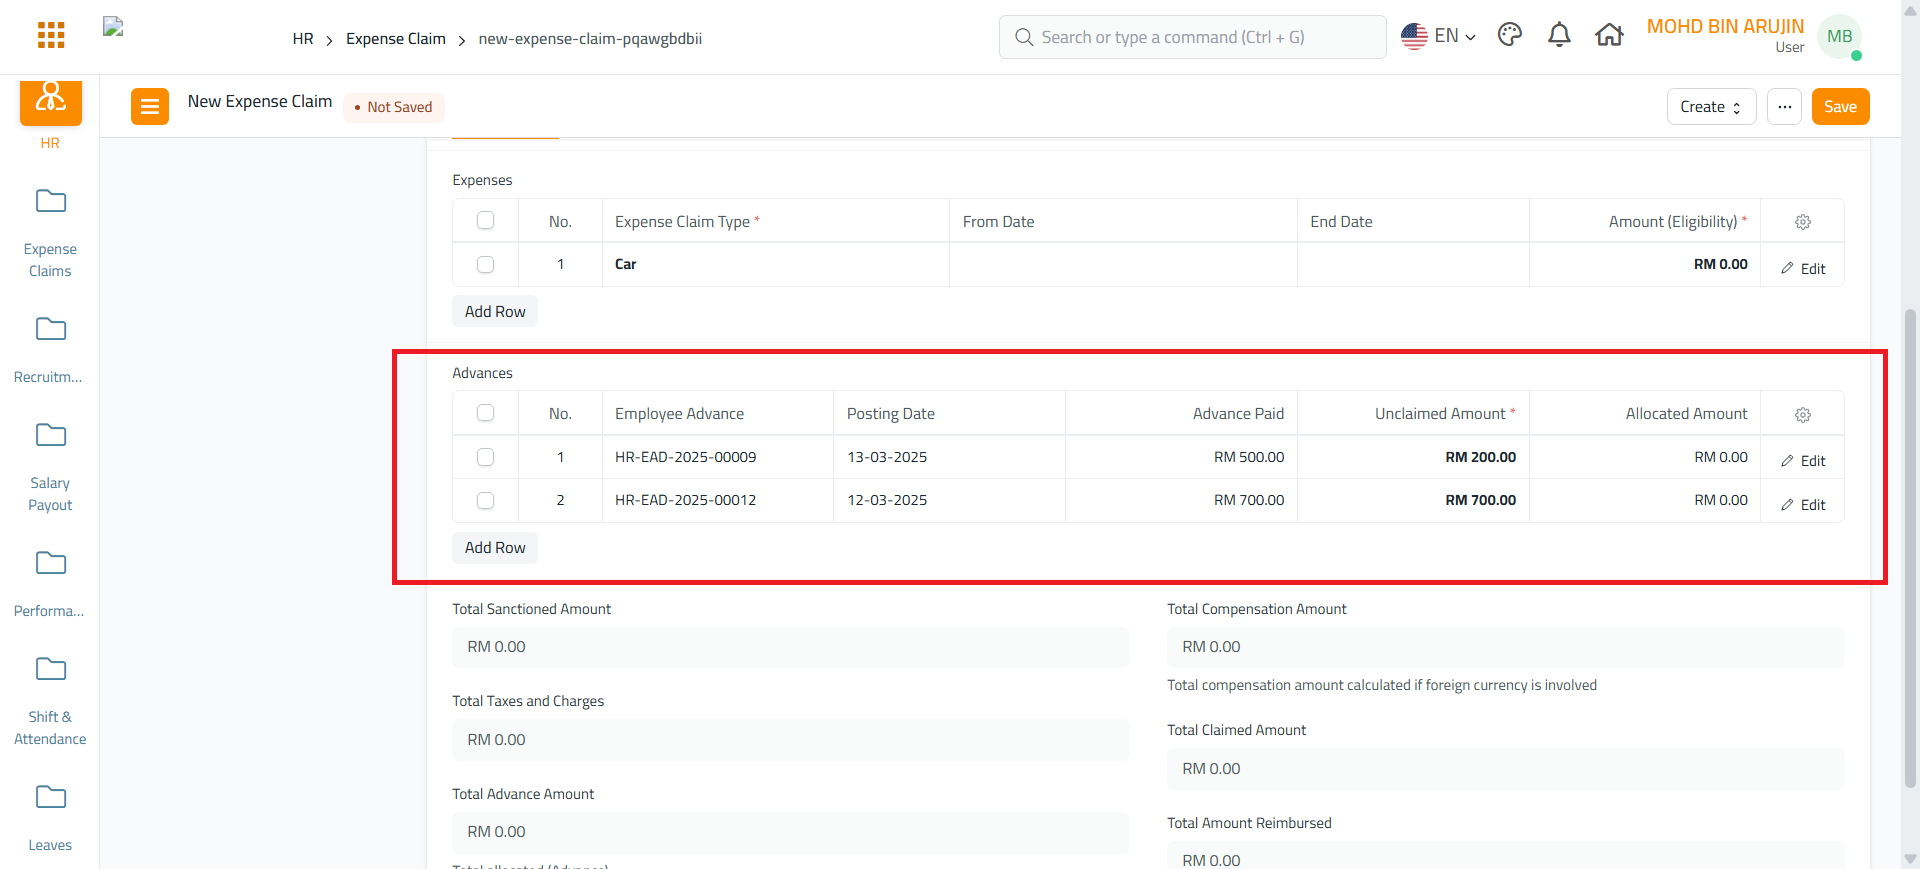
Task: Open Salary Payout folder in sidebar
Action: point(50,466)
